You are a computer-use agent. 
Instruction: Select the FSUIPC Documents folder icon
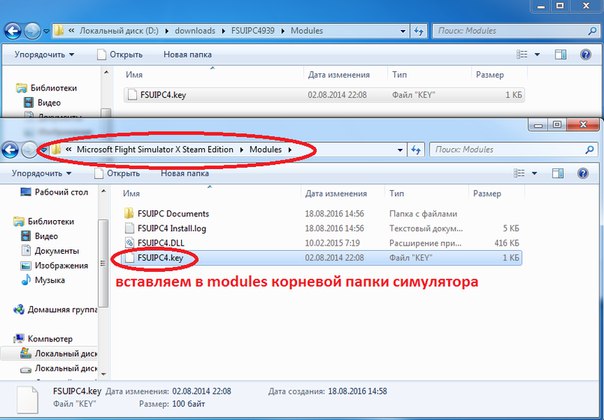tap(129, 213)
